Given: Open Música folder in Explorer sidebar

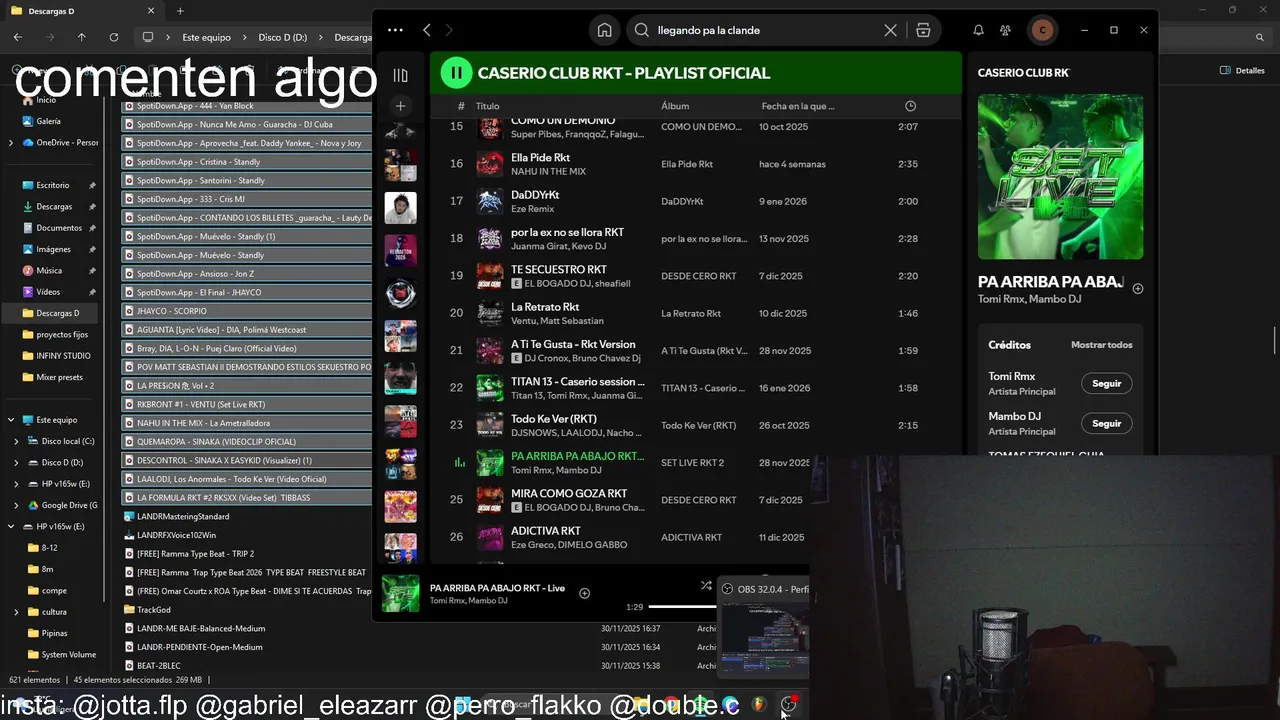Looking at the screenshot, I should pyautogui.click(x=49, y=270).
